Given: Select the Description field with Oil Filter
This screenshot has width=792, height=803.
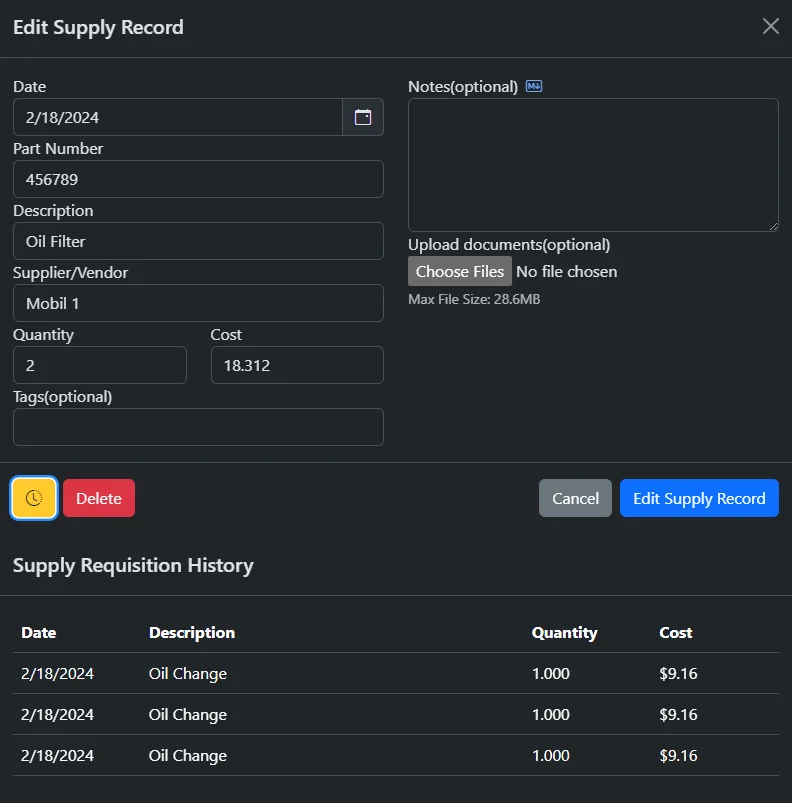Looking at the screenshot, I should [x=198, y=241].
